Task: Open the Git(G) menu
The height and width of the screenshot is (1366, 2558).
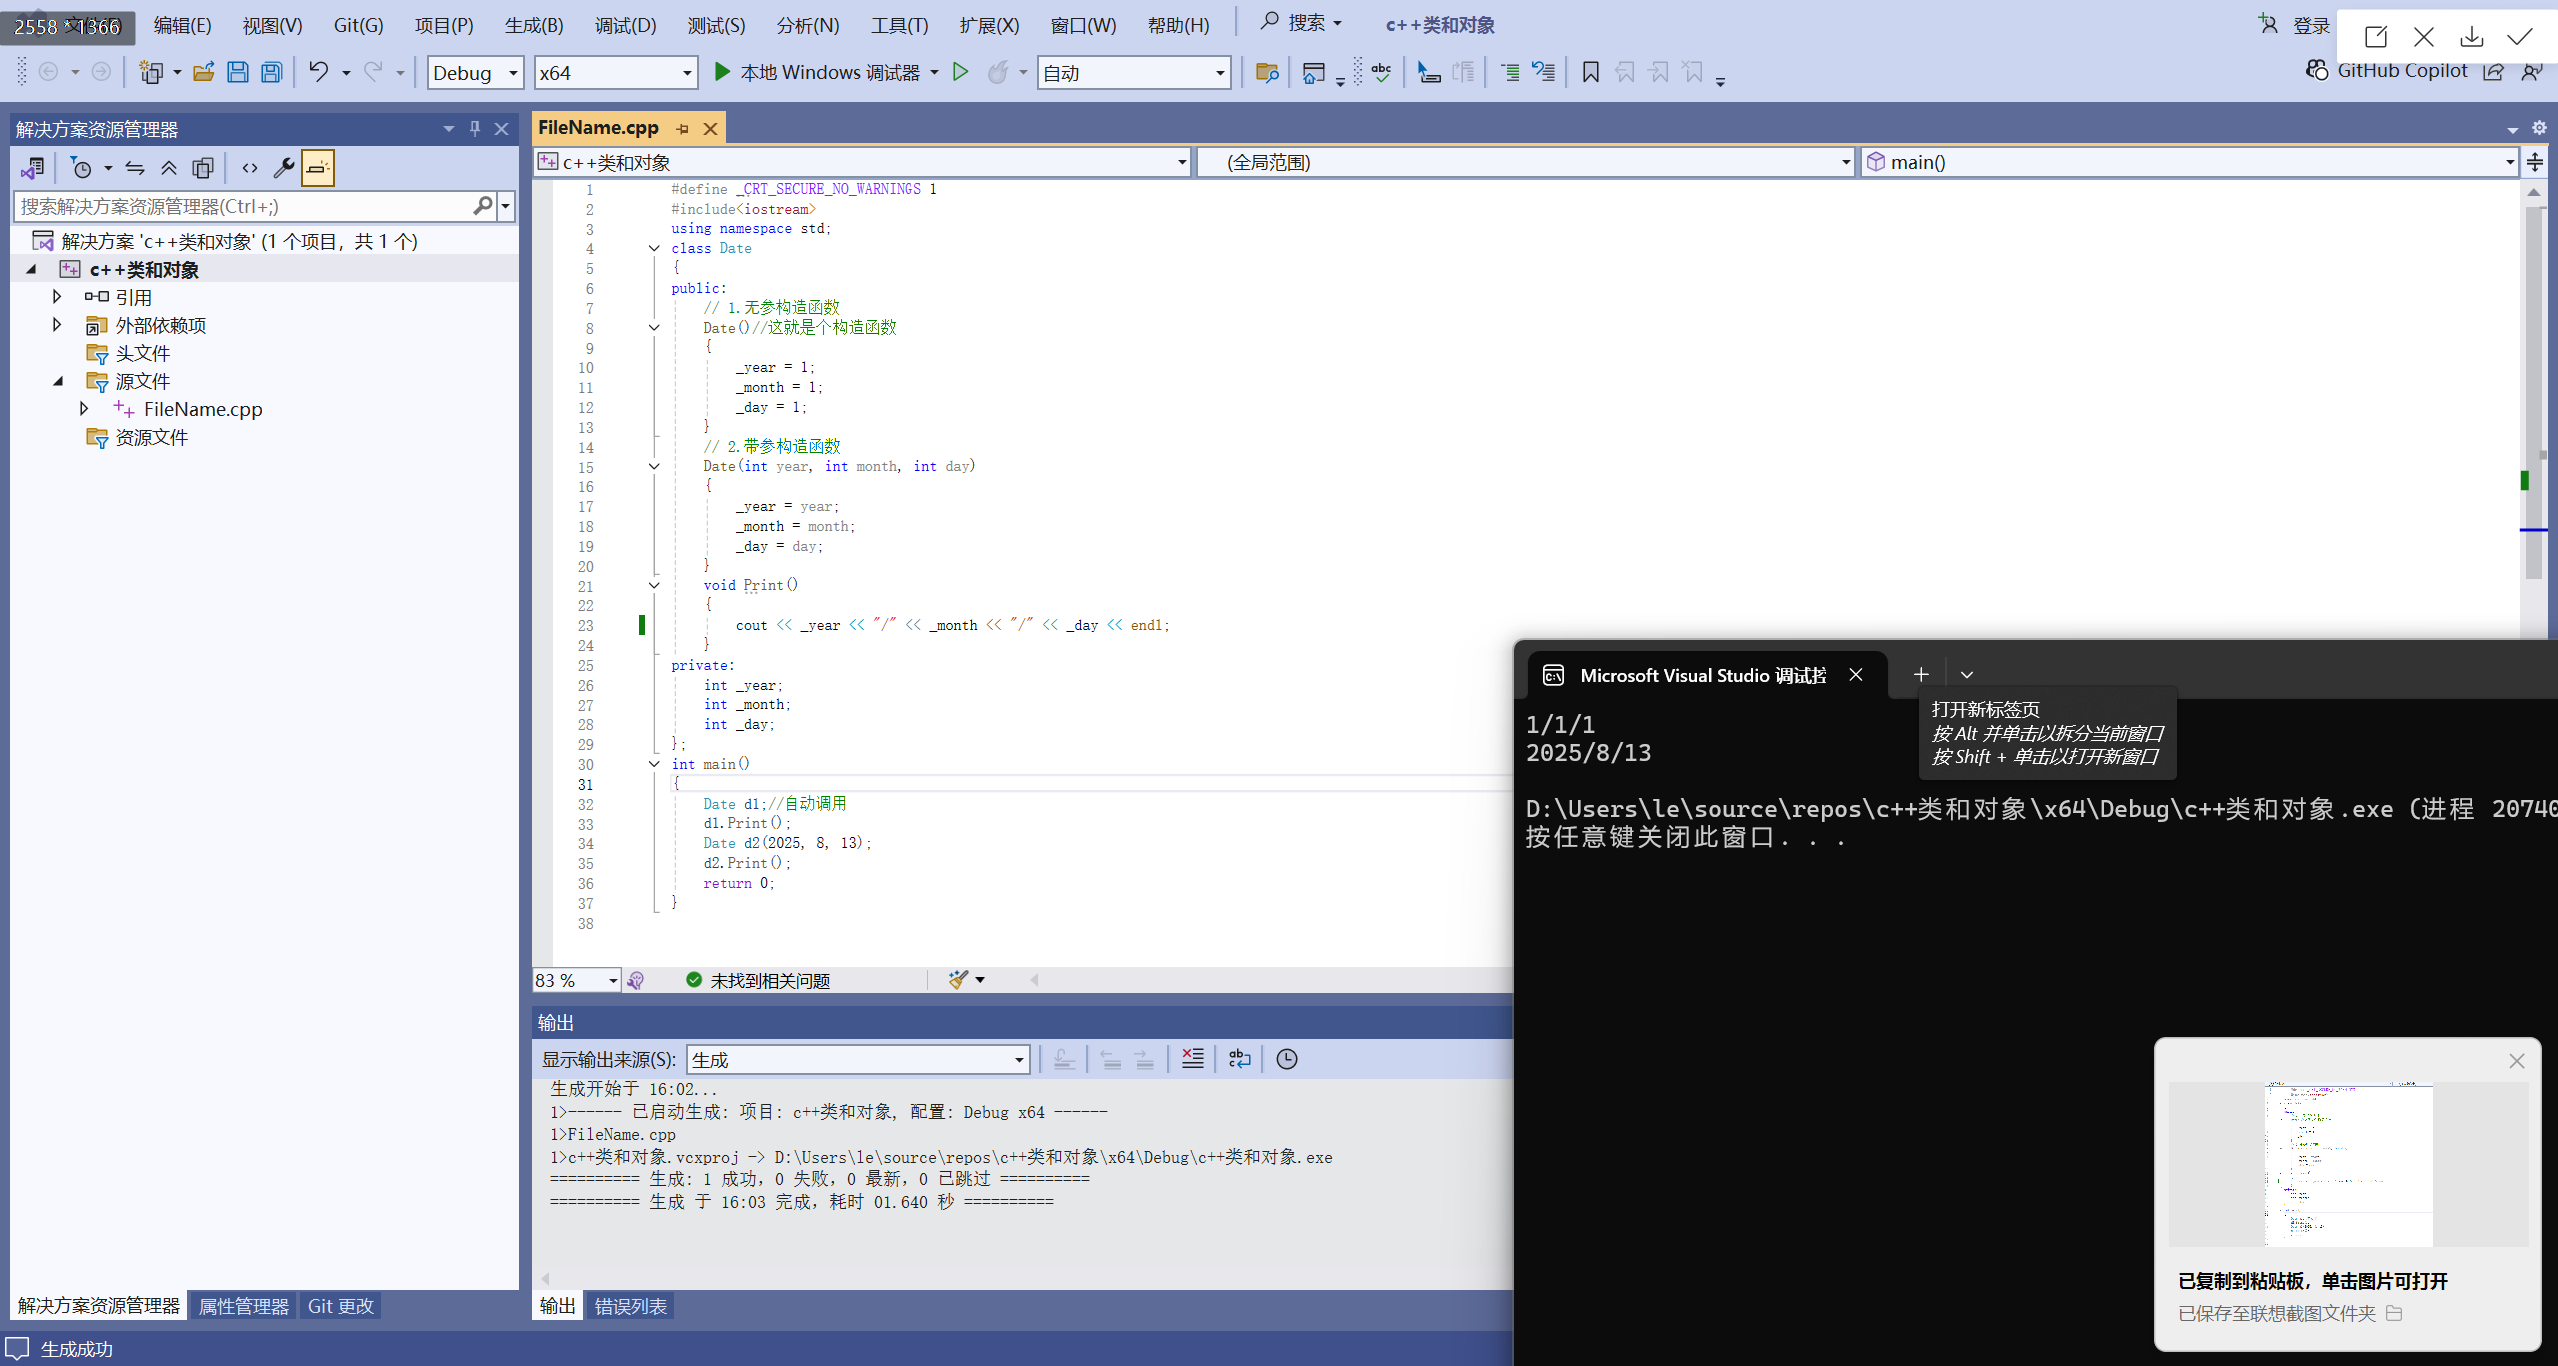Action: tap(358, 25)
